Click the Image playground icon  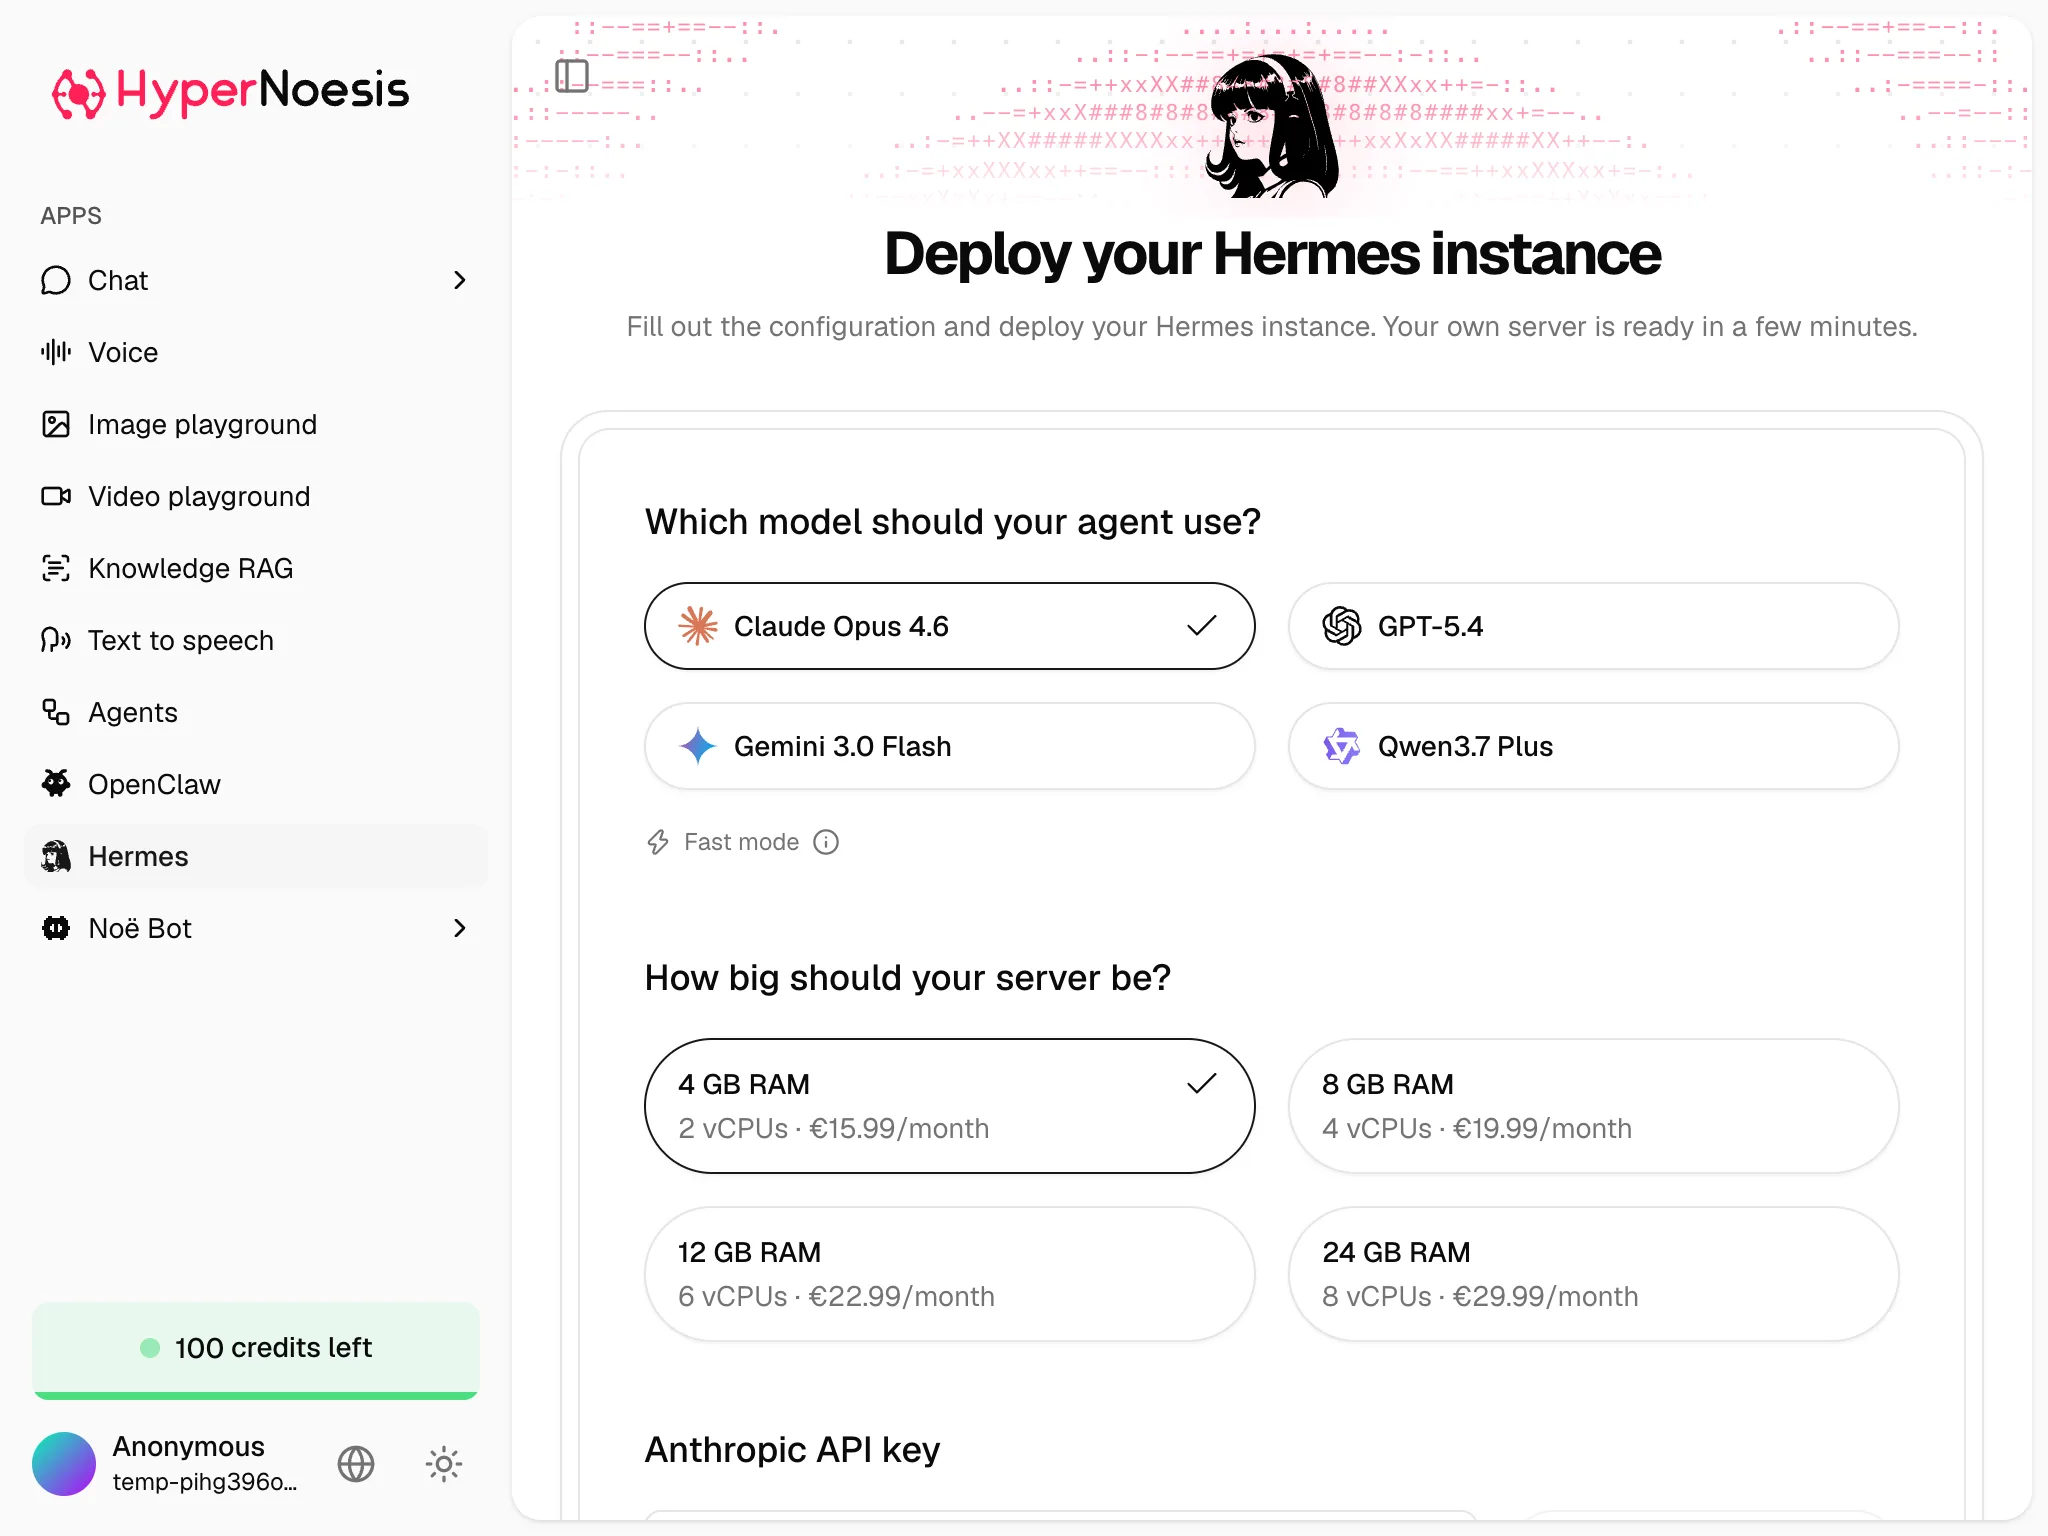(56, 424)
